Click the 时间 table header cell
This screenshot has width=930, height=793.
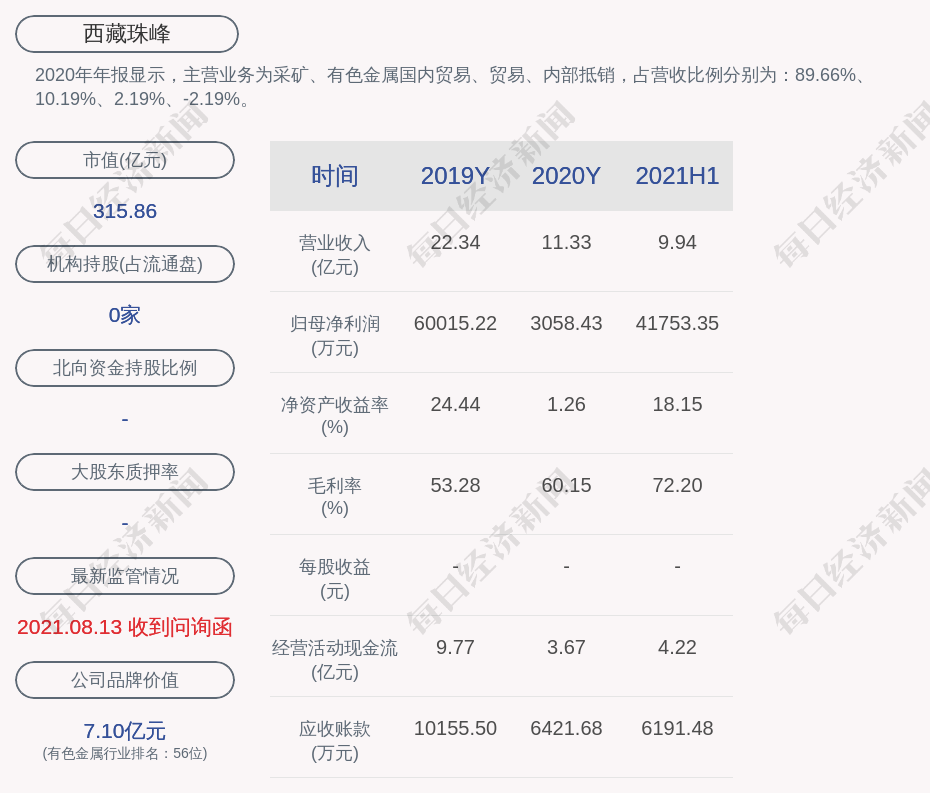[335, 176]
